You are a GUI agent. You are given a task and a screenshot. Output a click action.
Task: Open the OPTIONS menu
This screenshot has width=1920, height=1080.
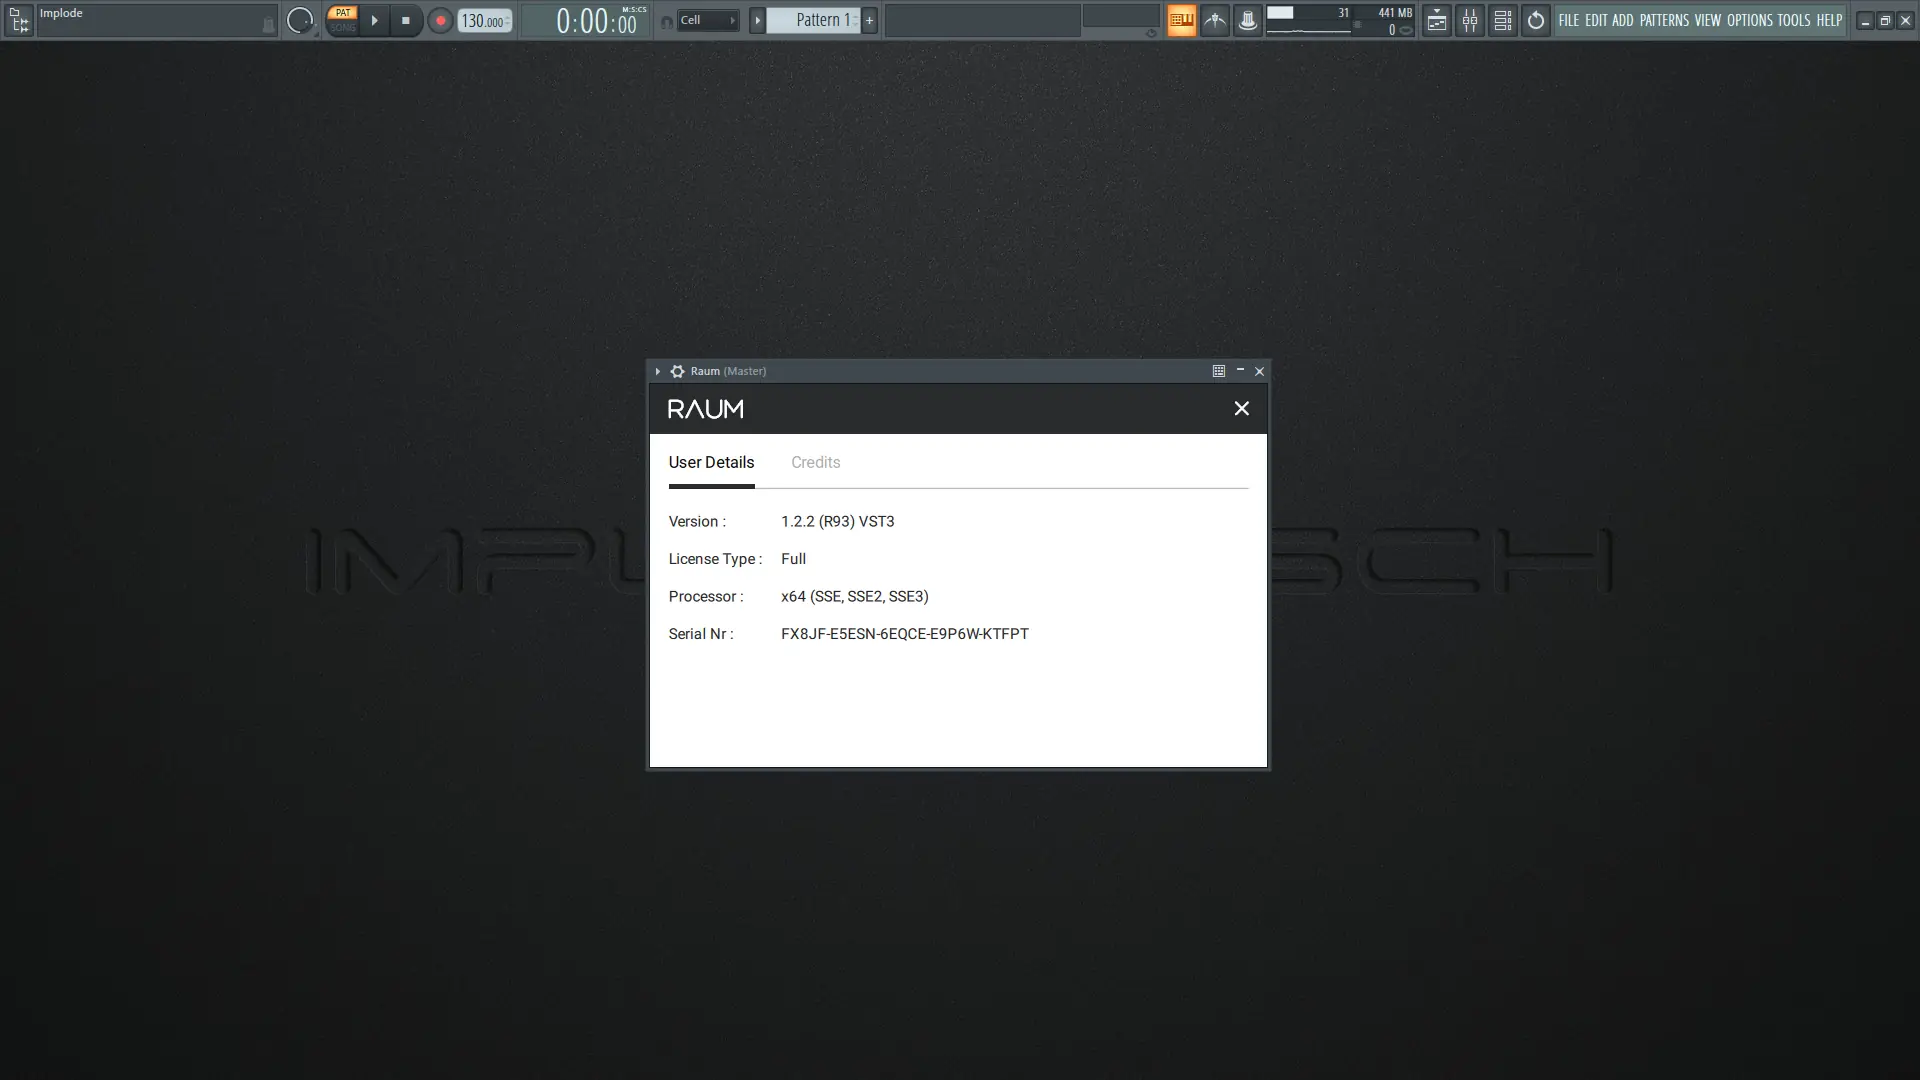(1749, 20)
